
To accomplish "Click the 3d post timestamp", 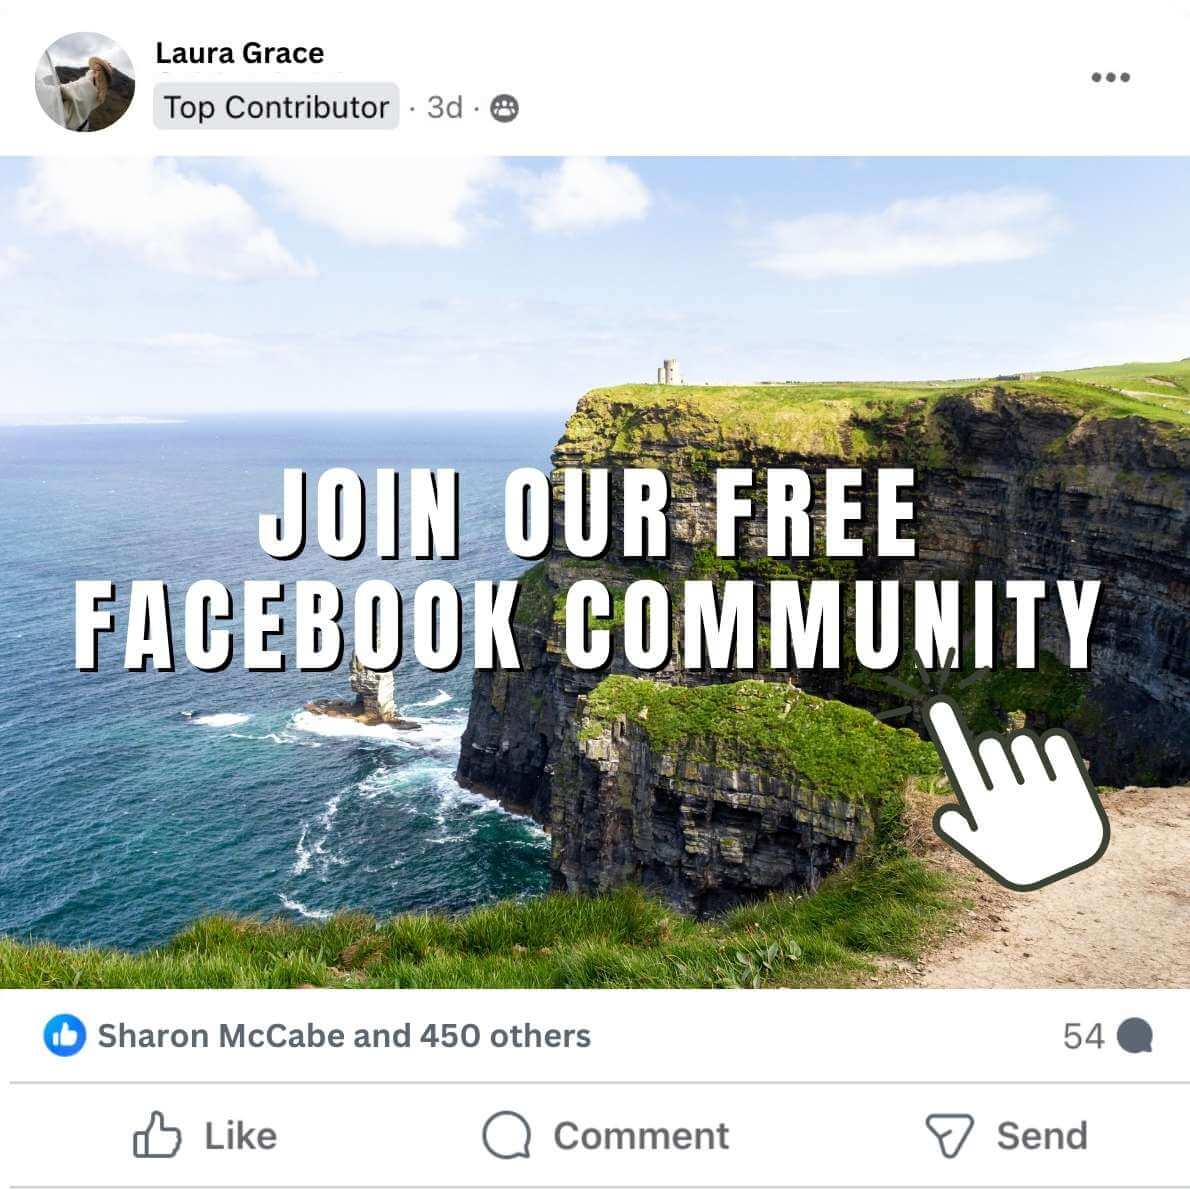I will point(445,108).
